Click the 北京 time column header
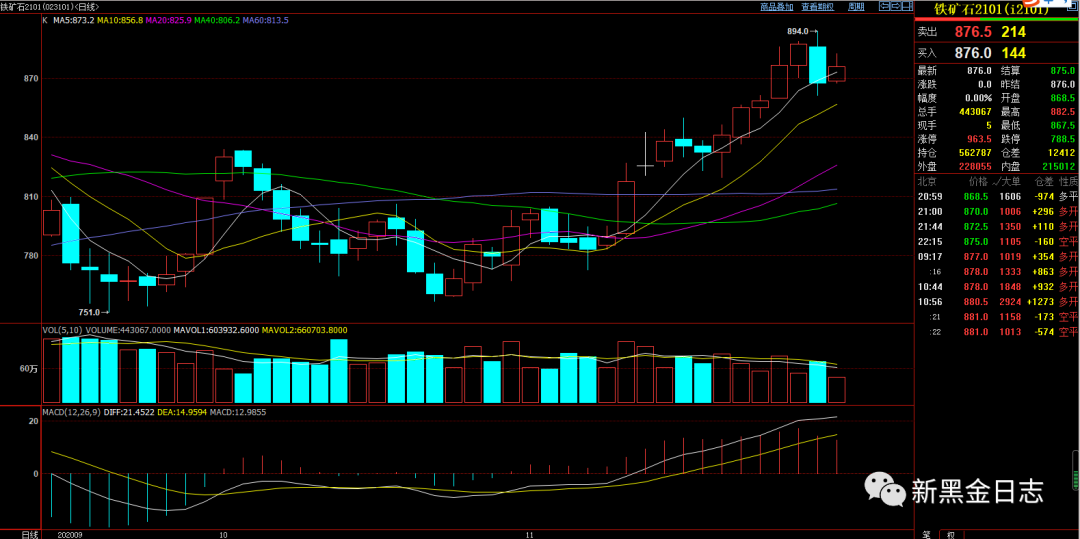The image size is (1080, 539). tap(926, 182)
